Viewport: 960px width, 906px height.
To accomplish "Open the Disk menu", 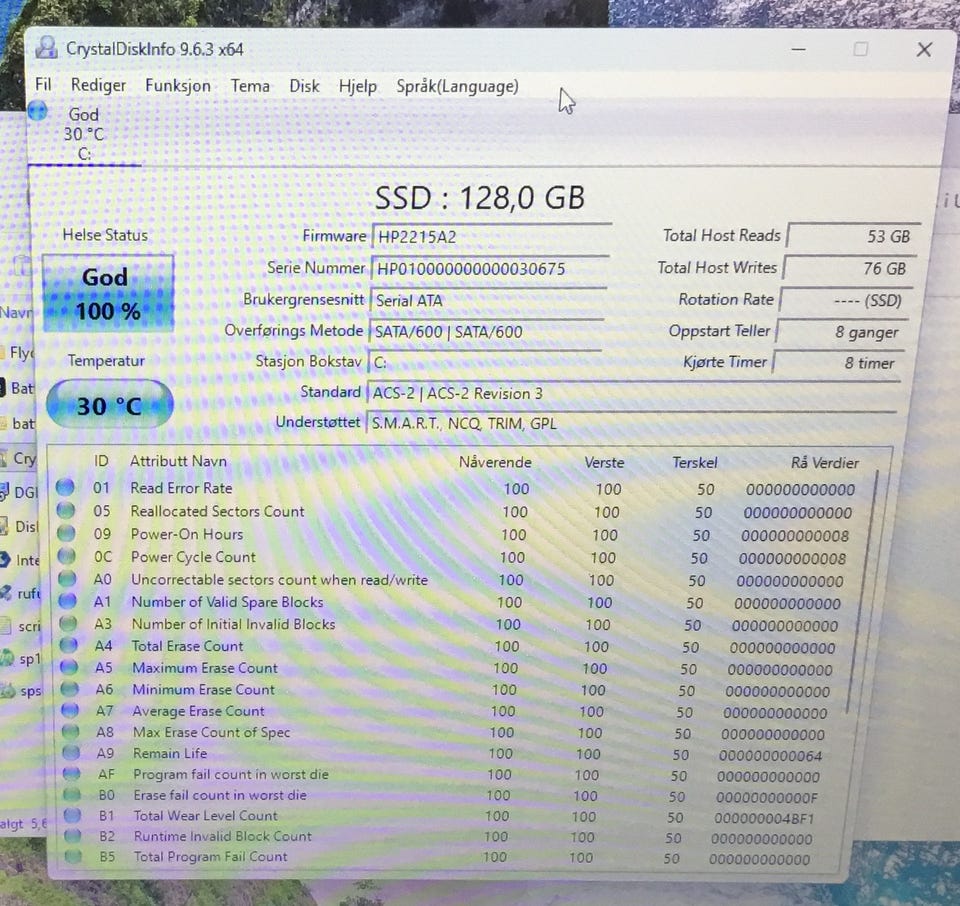I will [x=304, y=86].
